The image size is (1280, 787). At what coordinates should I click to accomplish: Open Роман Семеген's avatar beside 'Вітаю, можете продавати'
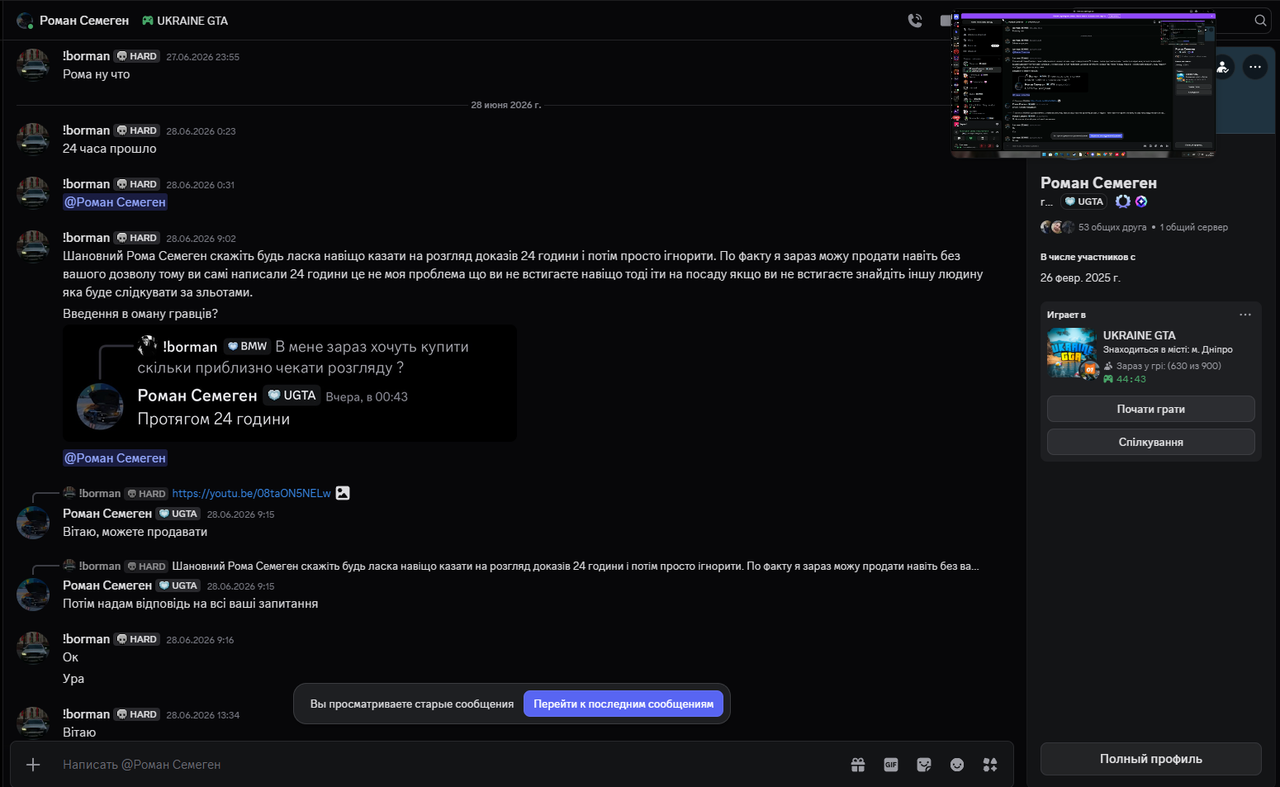[x=33, y=522]
